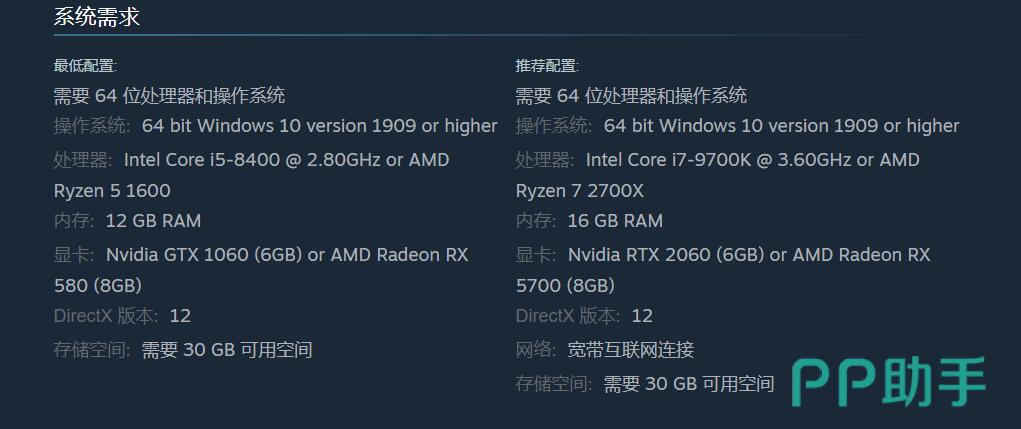The image size is (1021, 429).
Task: Select the 最低配置 label
Action: [x=85, y=66]
